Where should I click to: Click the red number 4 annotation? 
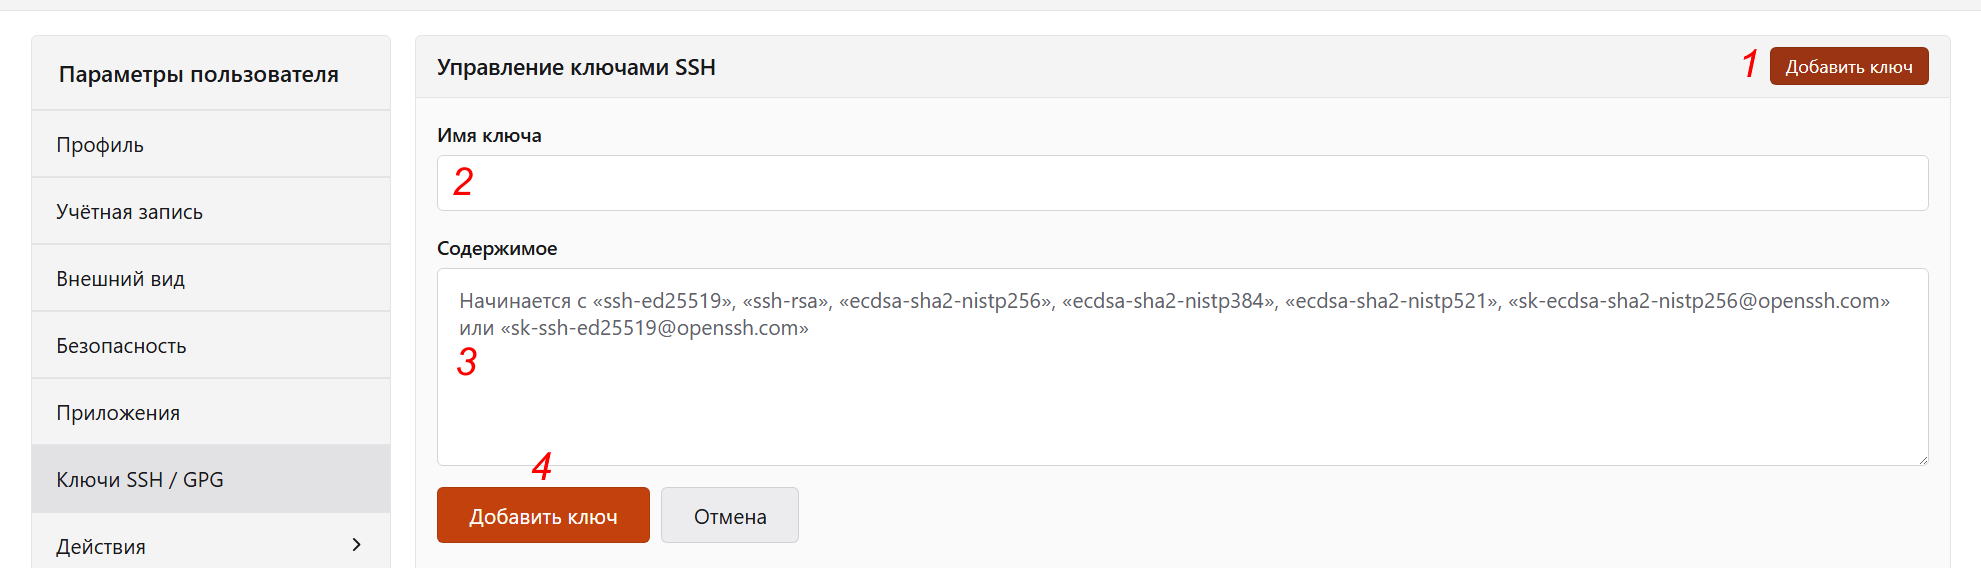pyautogui.click(x=542, y=466)
